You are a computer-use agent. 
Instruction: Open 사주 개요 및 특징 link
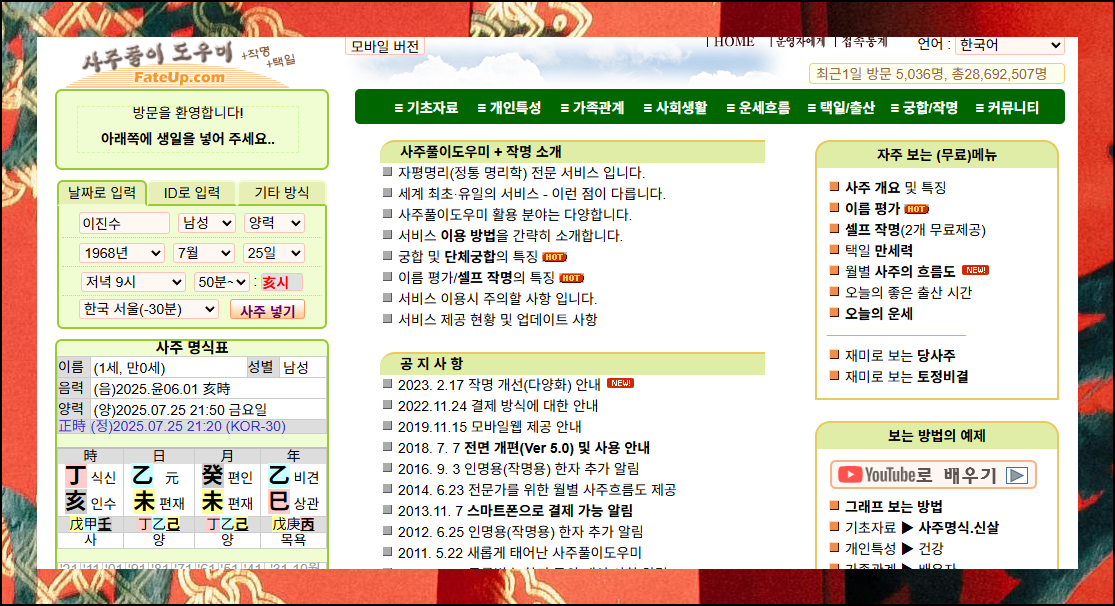point(895,188)
